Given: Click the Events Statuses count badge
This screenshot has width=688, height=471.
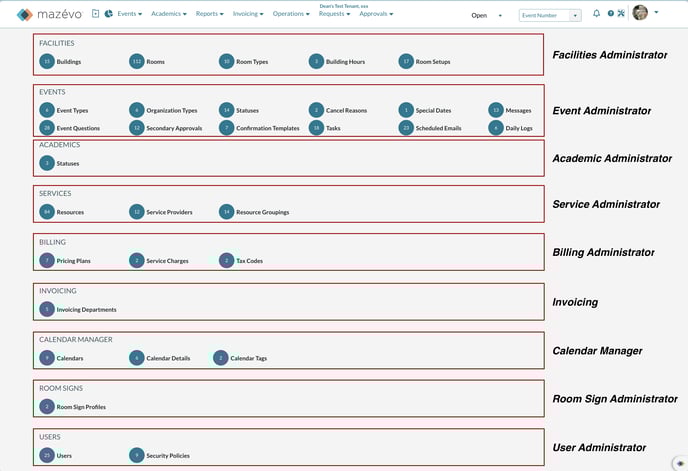Looking at the screenshot, I should [226, 110].
